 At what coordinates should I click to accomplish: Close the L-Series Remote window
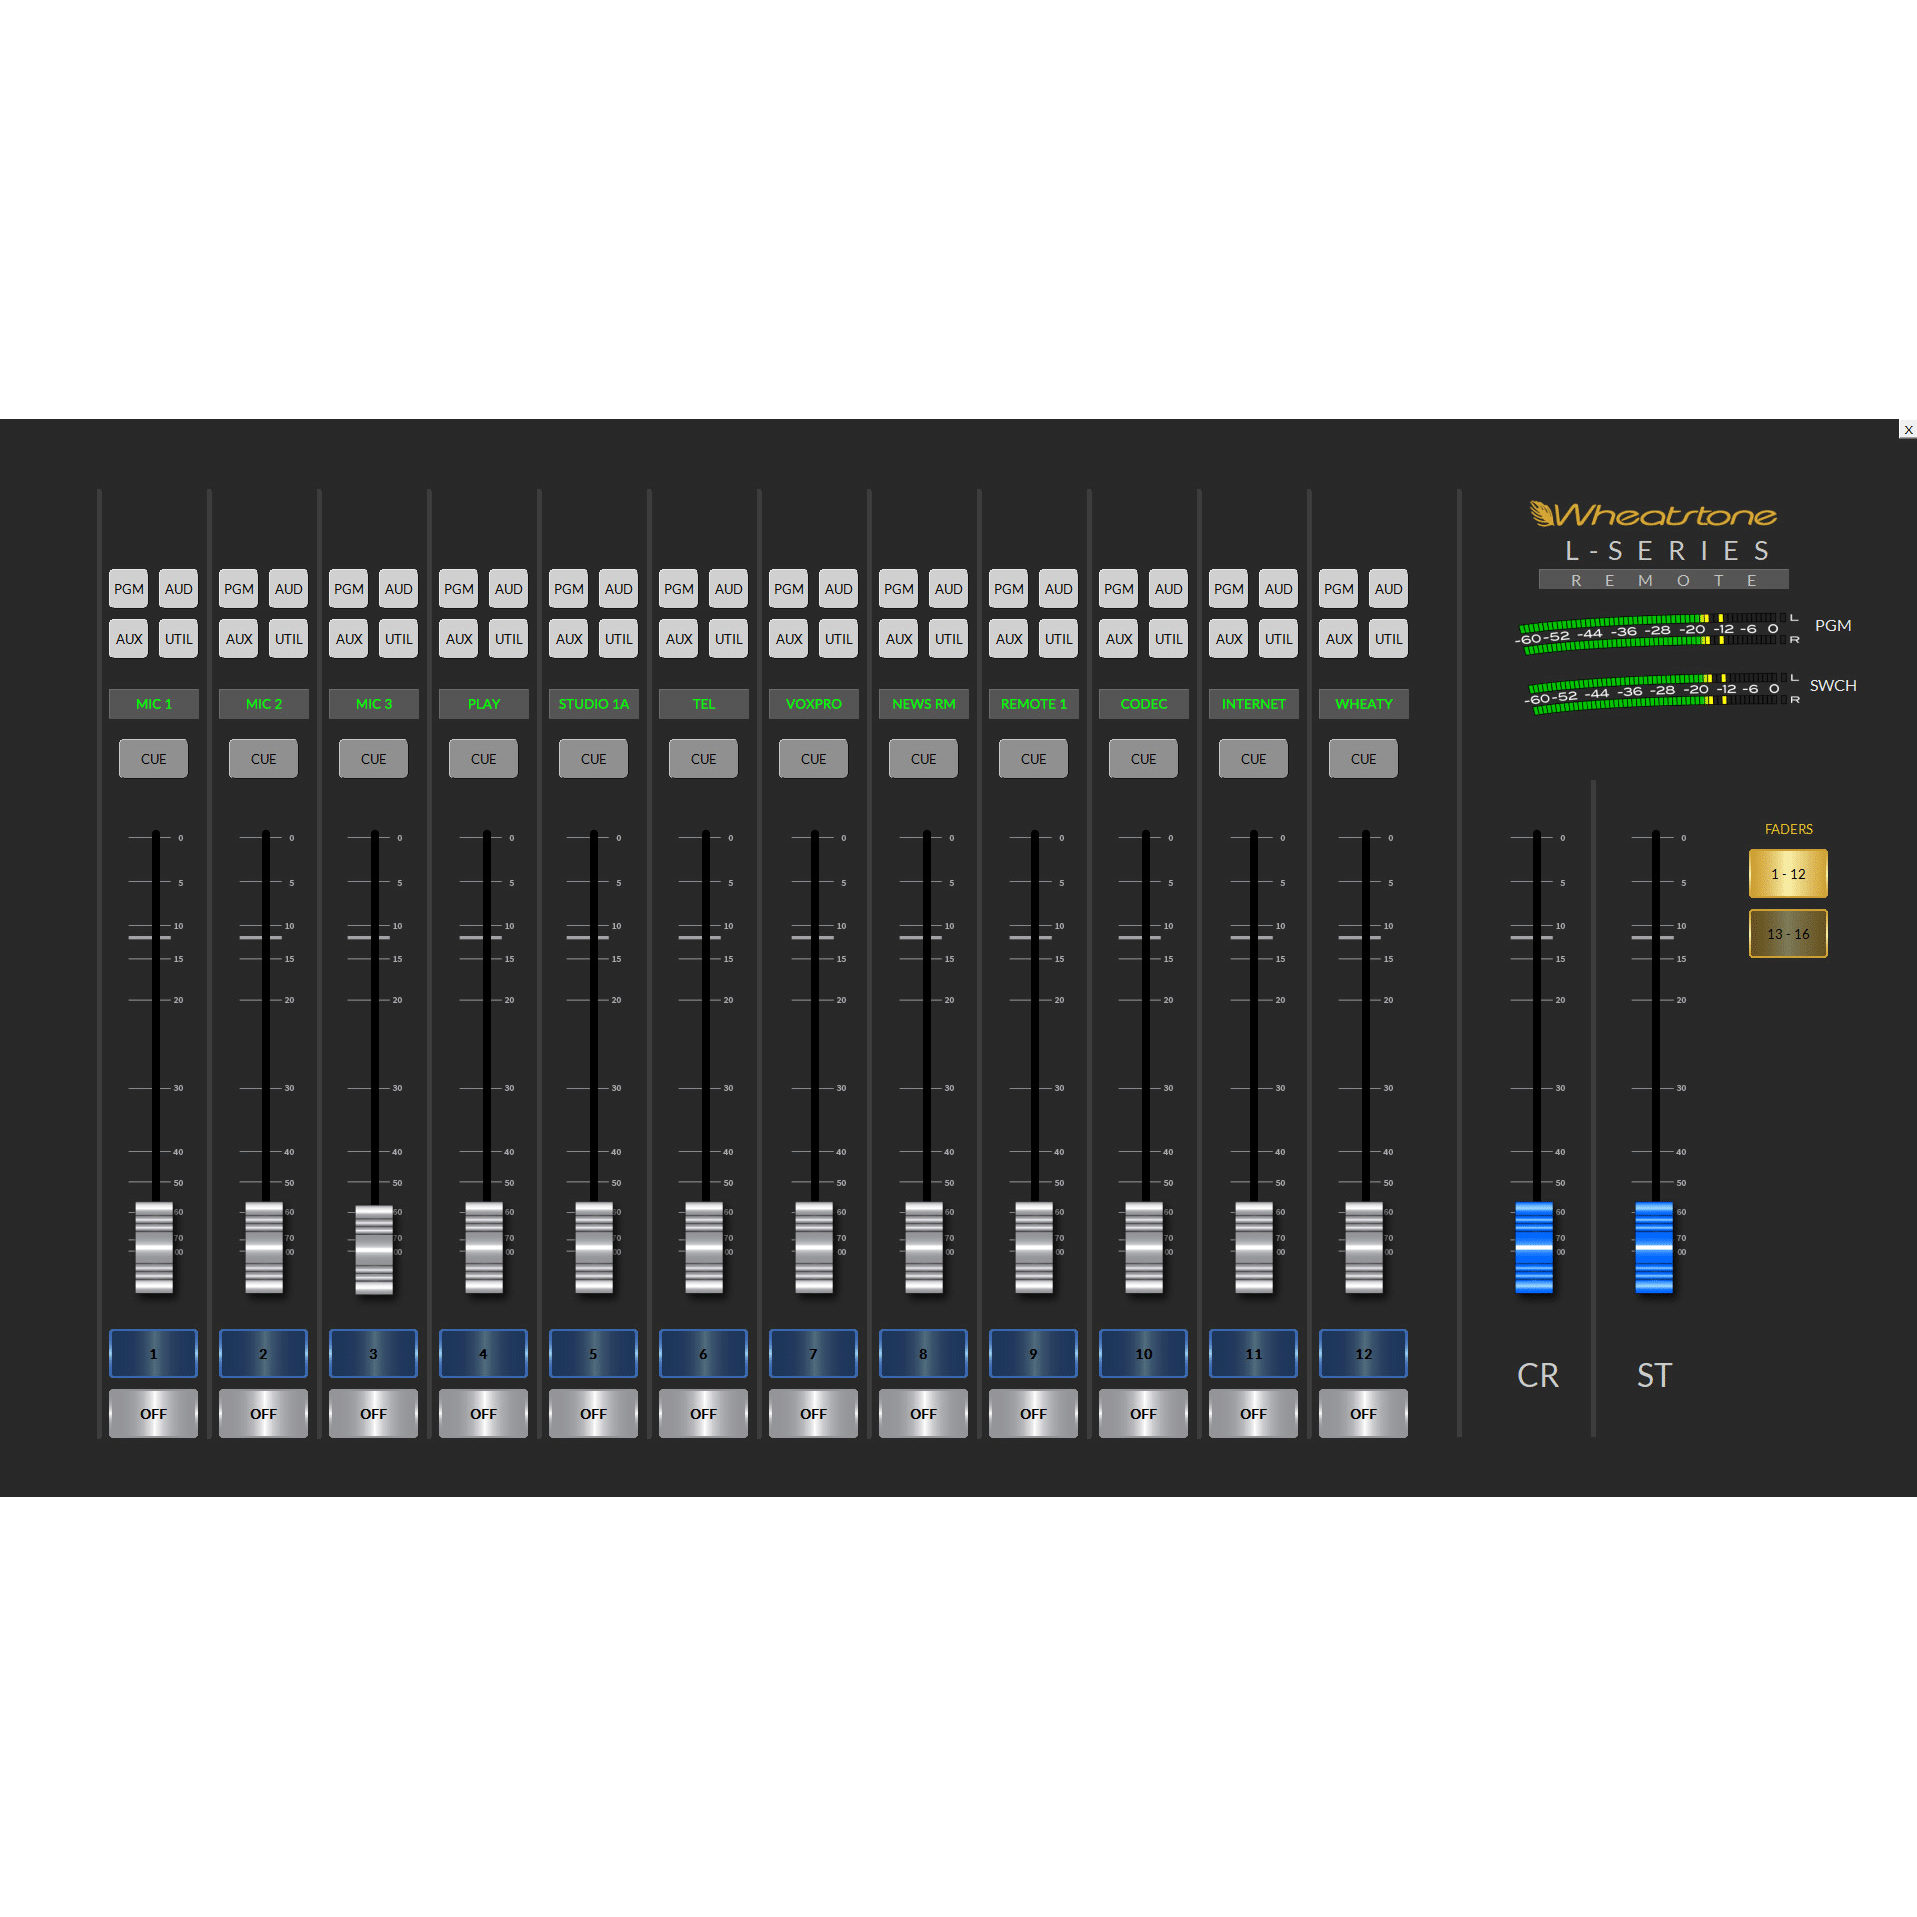click(x=1908, y=430)
